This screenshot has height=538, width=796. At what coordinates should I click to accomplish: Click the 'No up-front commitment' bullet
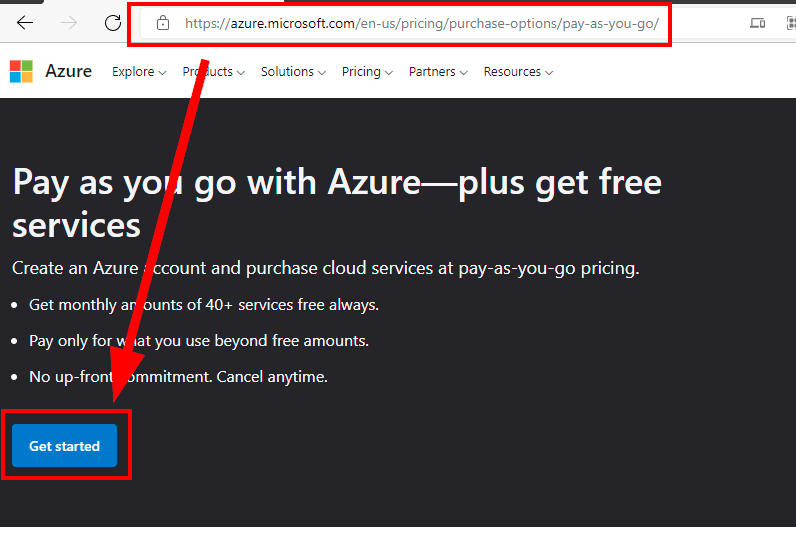coord(178,377)
